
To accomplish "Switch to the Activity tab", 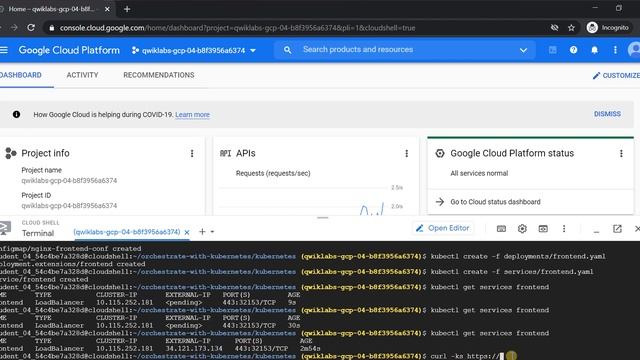I will (82, 75).
